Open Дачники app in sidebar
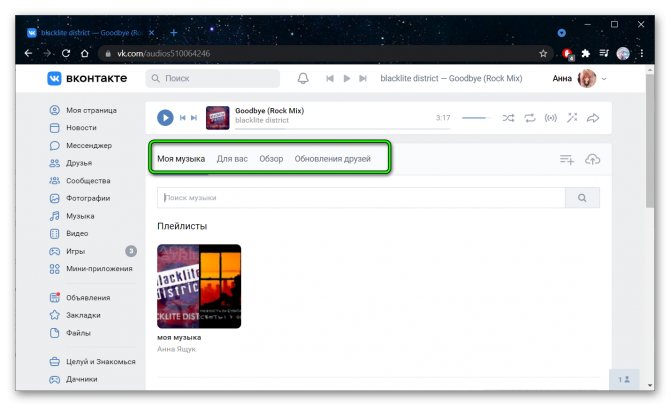 (x=73, y=380)
